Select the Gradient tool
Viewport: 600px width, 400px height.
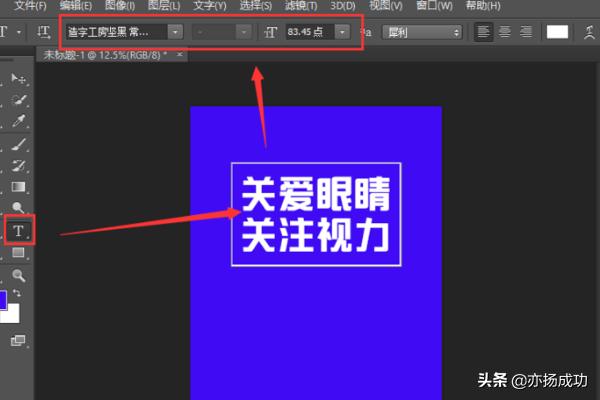(18, 186)
